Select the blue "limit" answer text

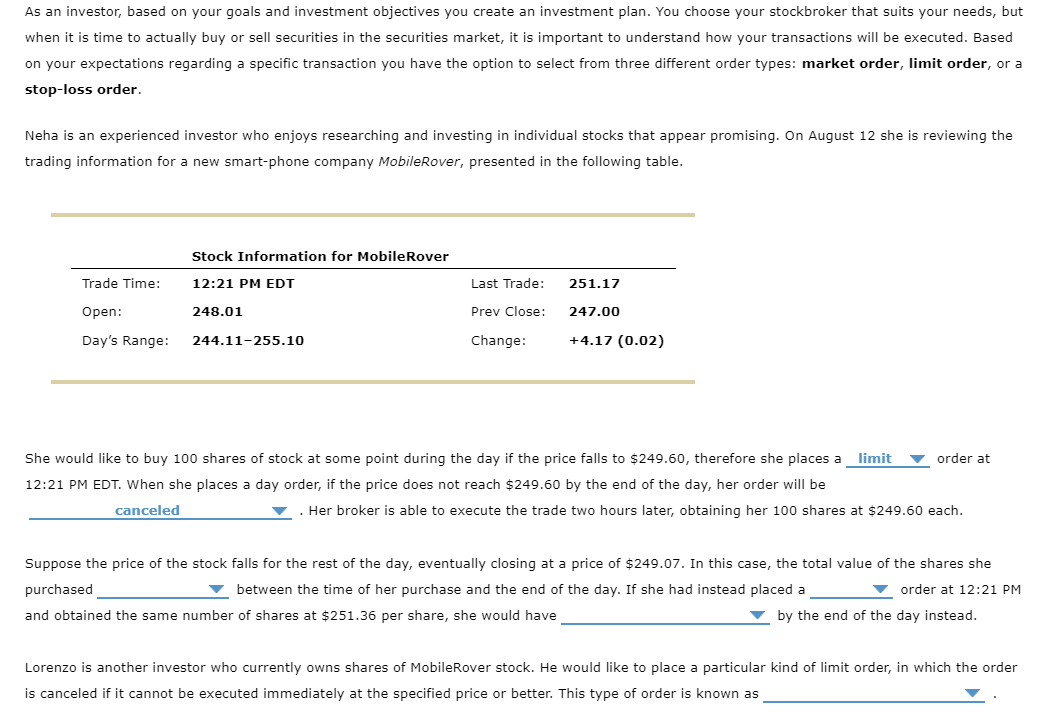tap(877, 458)
